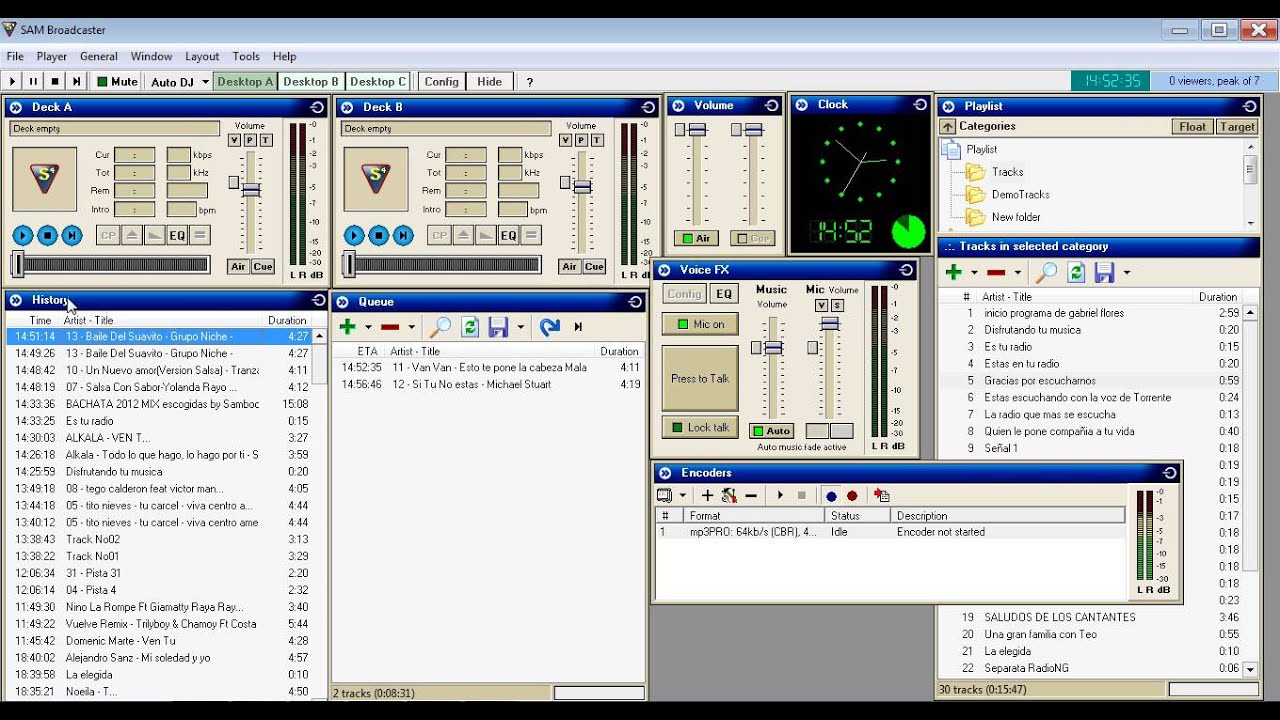
Task: Open the Auto DJ dropdown arrow
Action: pyautogui.click(x=205, y=82)
